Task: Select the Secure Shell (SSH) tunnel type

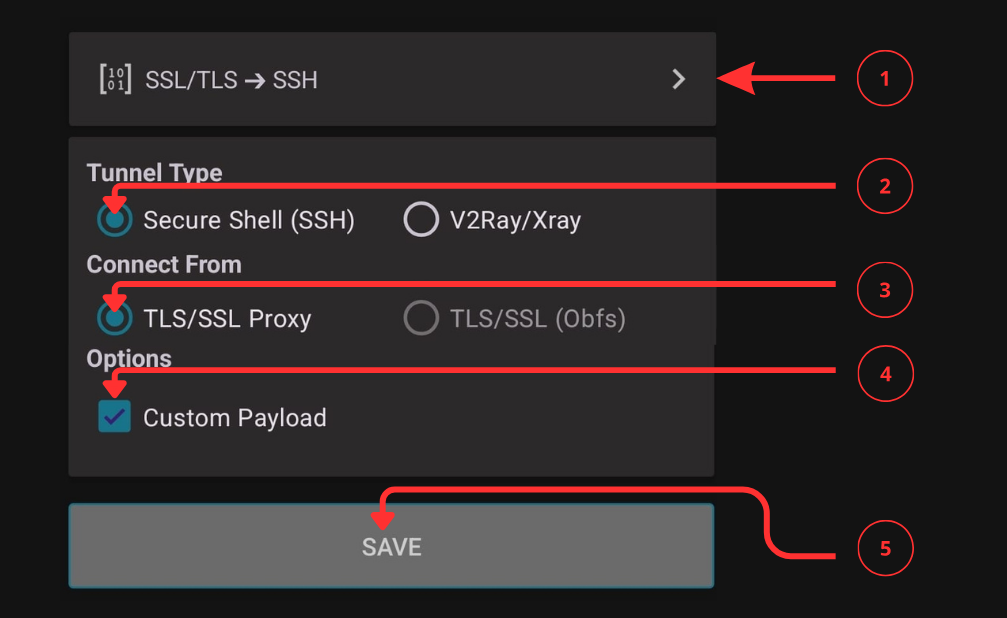Action: pyautogui.click(x=114, y=219)
